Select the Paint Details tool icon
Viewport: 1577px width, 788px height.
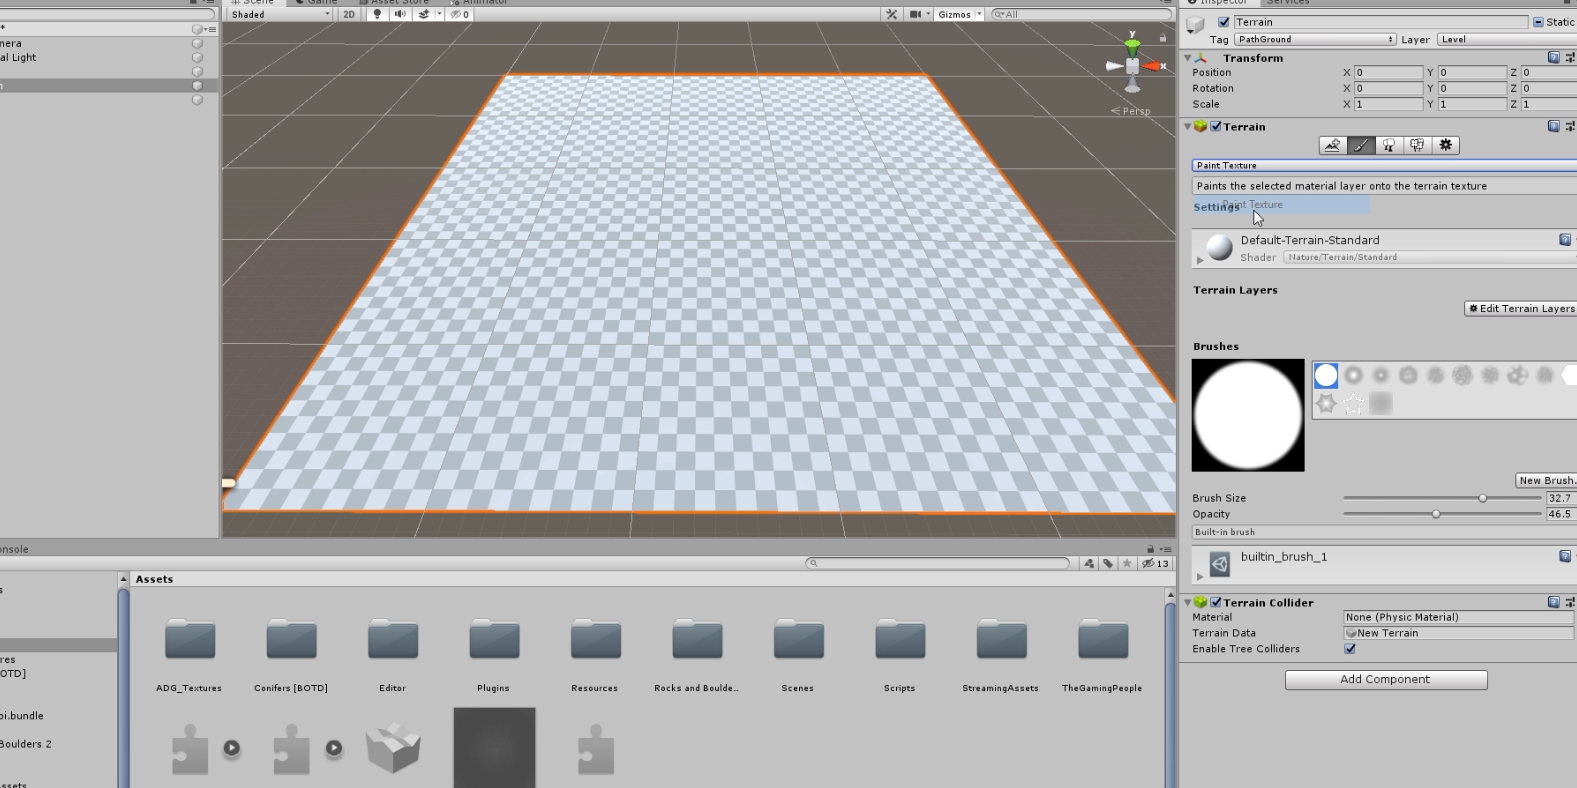pyautogui.click(x=1417, y=146)
